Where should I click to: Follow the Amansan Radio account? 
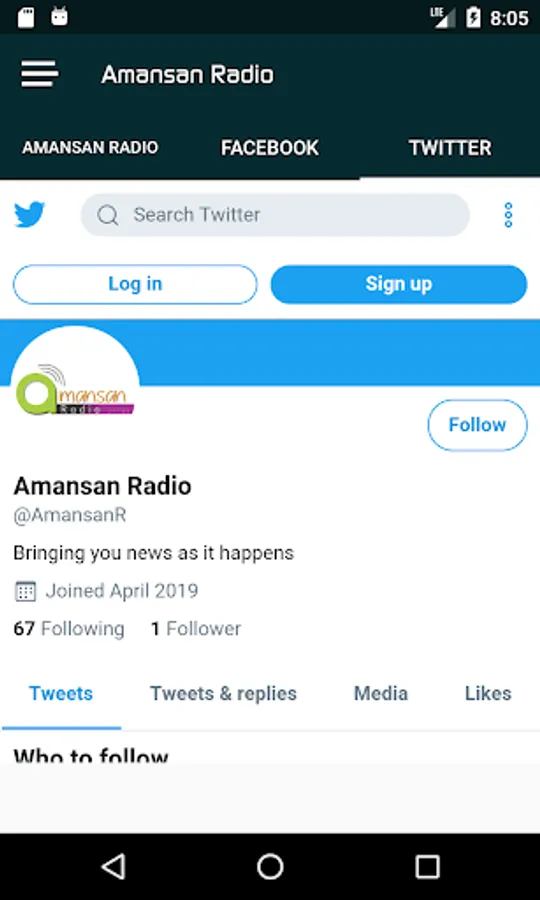pyautogui.click(x=477, y=425)
